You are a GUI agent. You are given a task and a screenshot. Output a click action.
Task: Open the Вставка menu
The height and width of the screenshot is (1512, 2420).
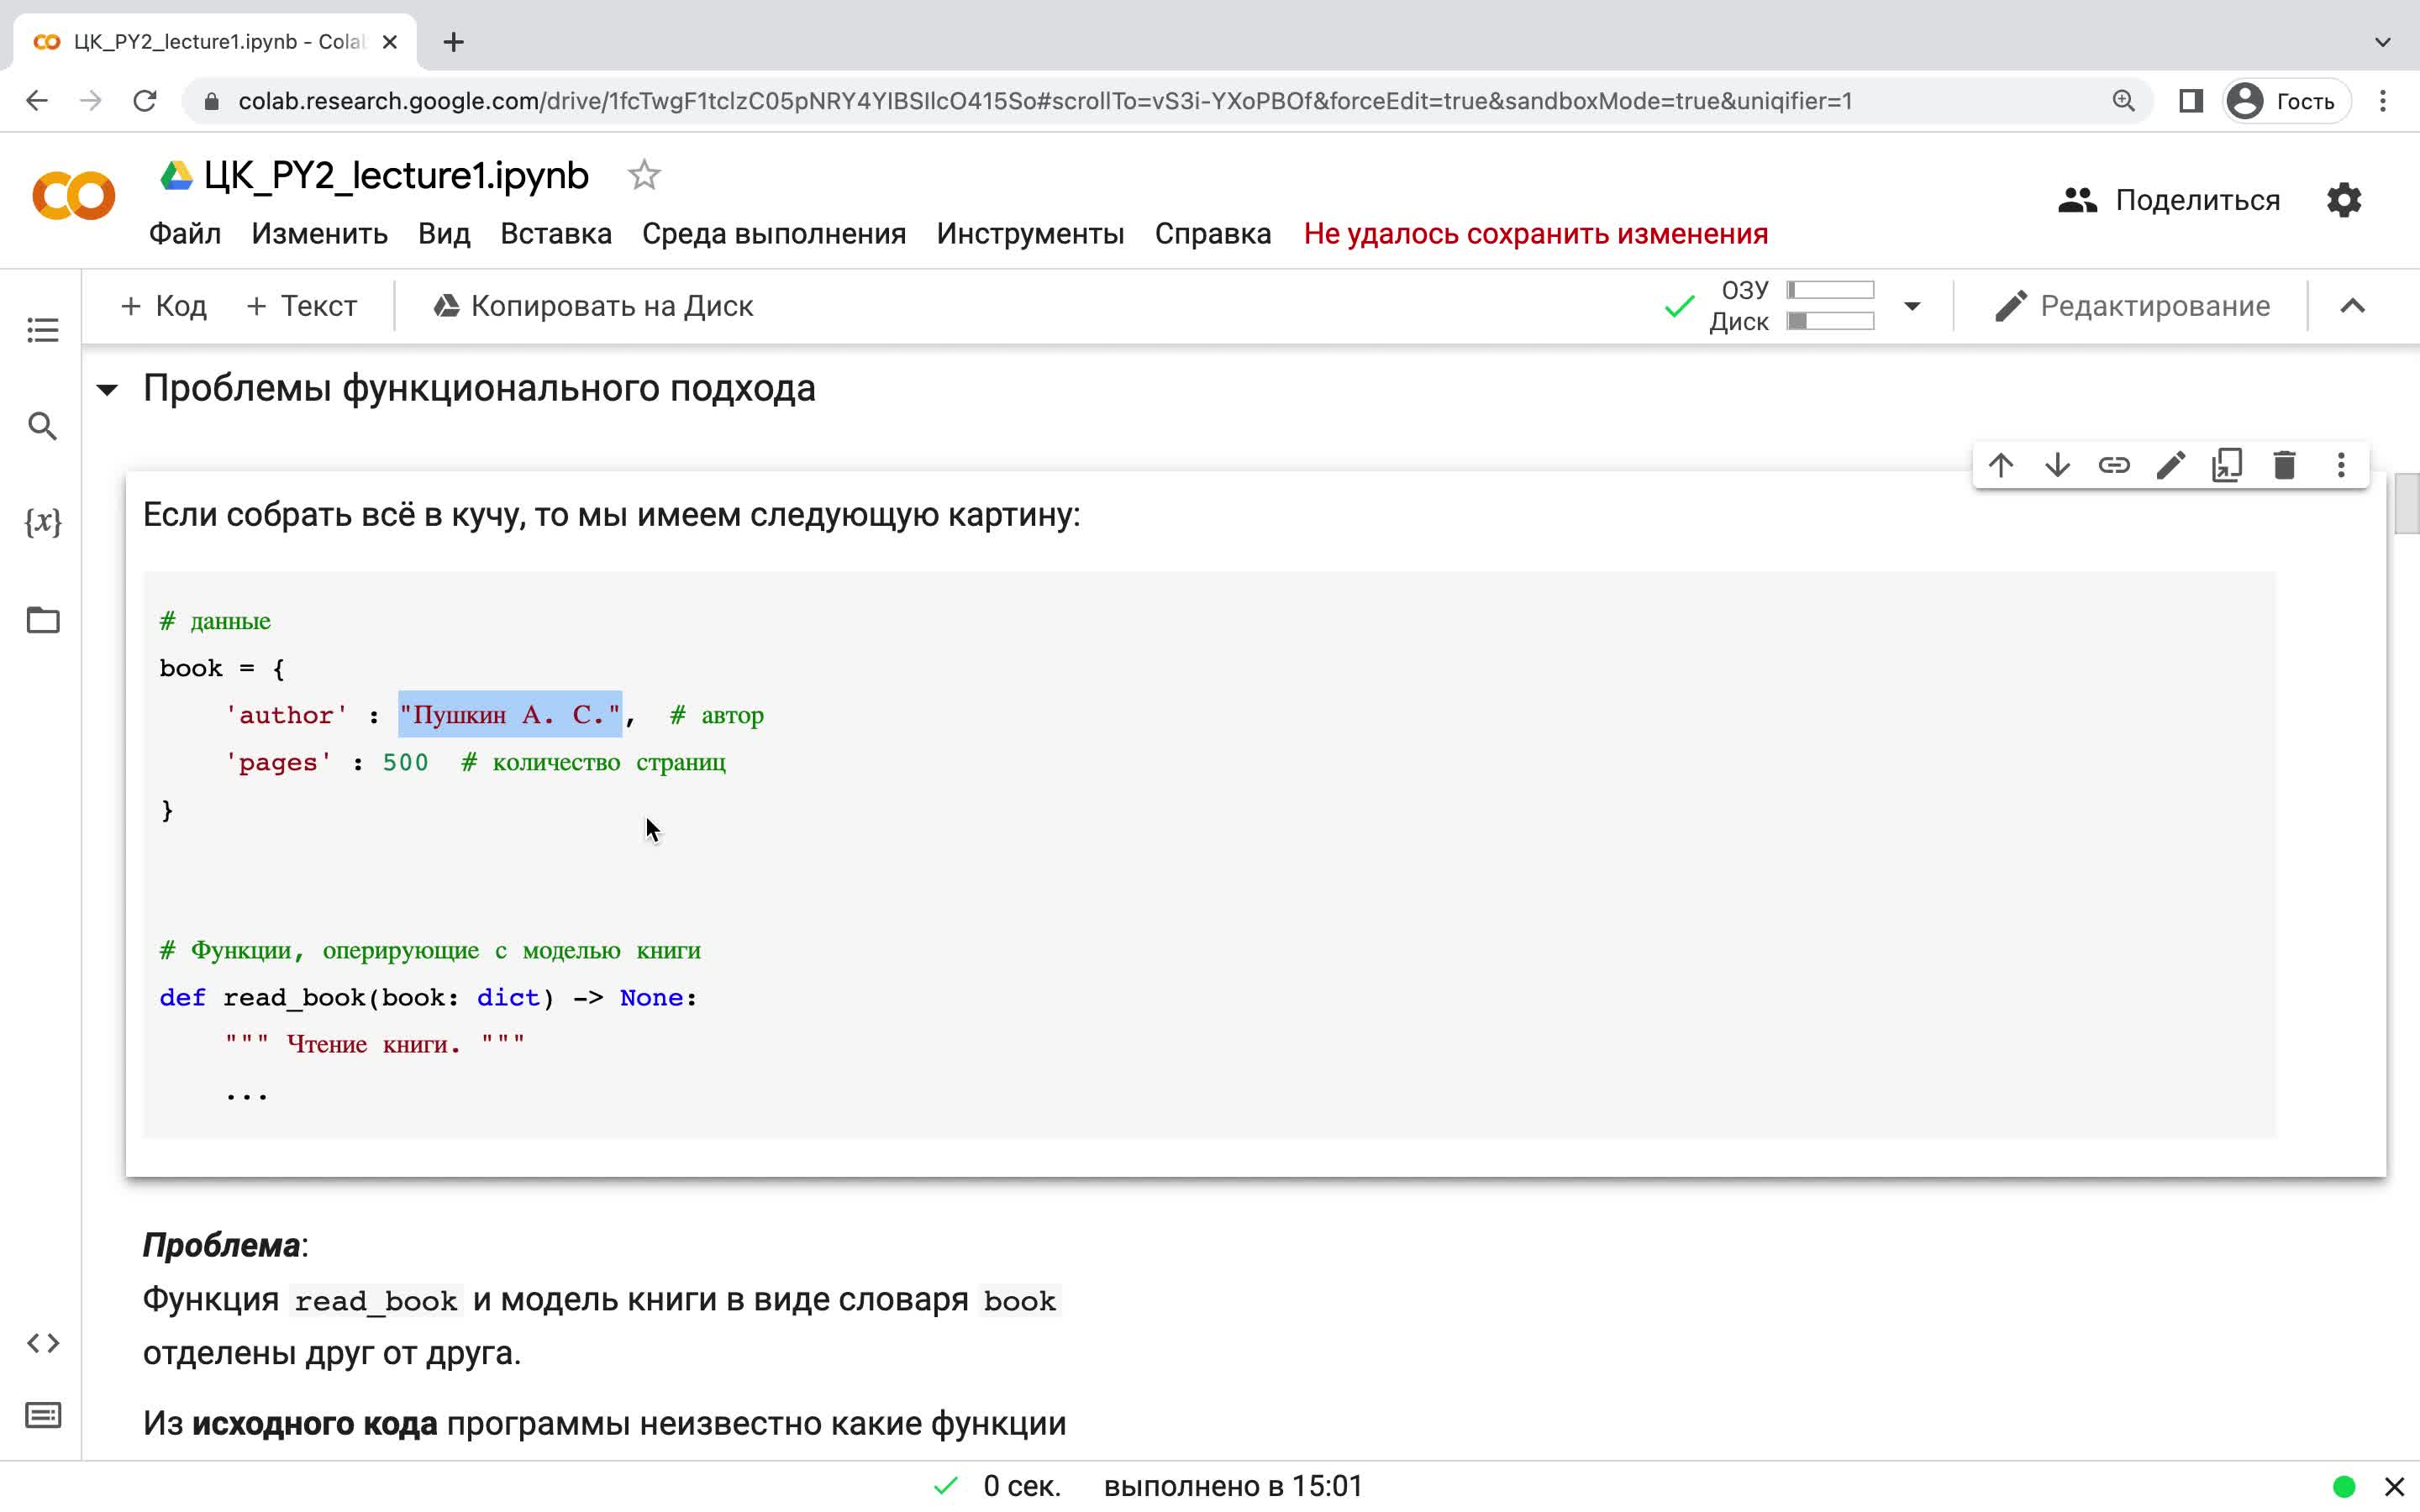(556, 234)
